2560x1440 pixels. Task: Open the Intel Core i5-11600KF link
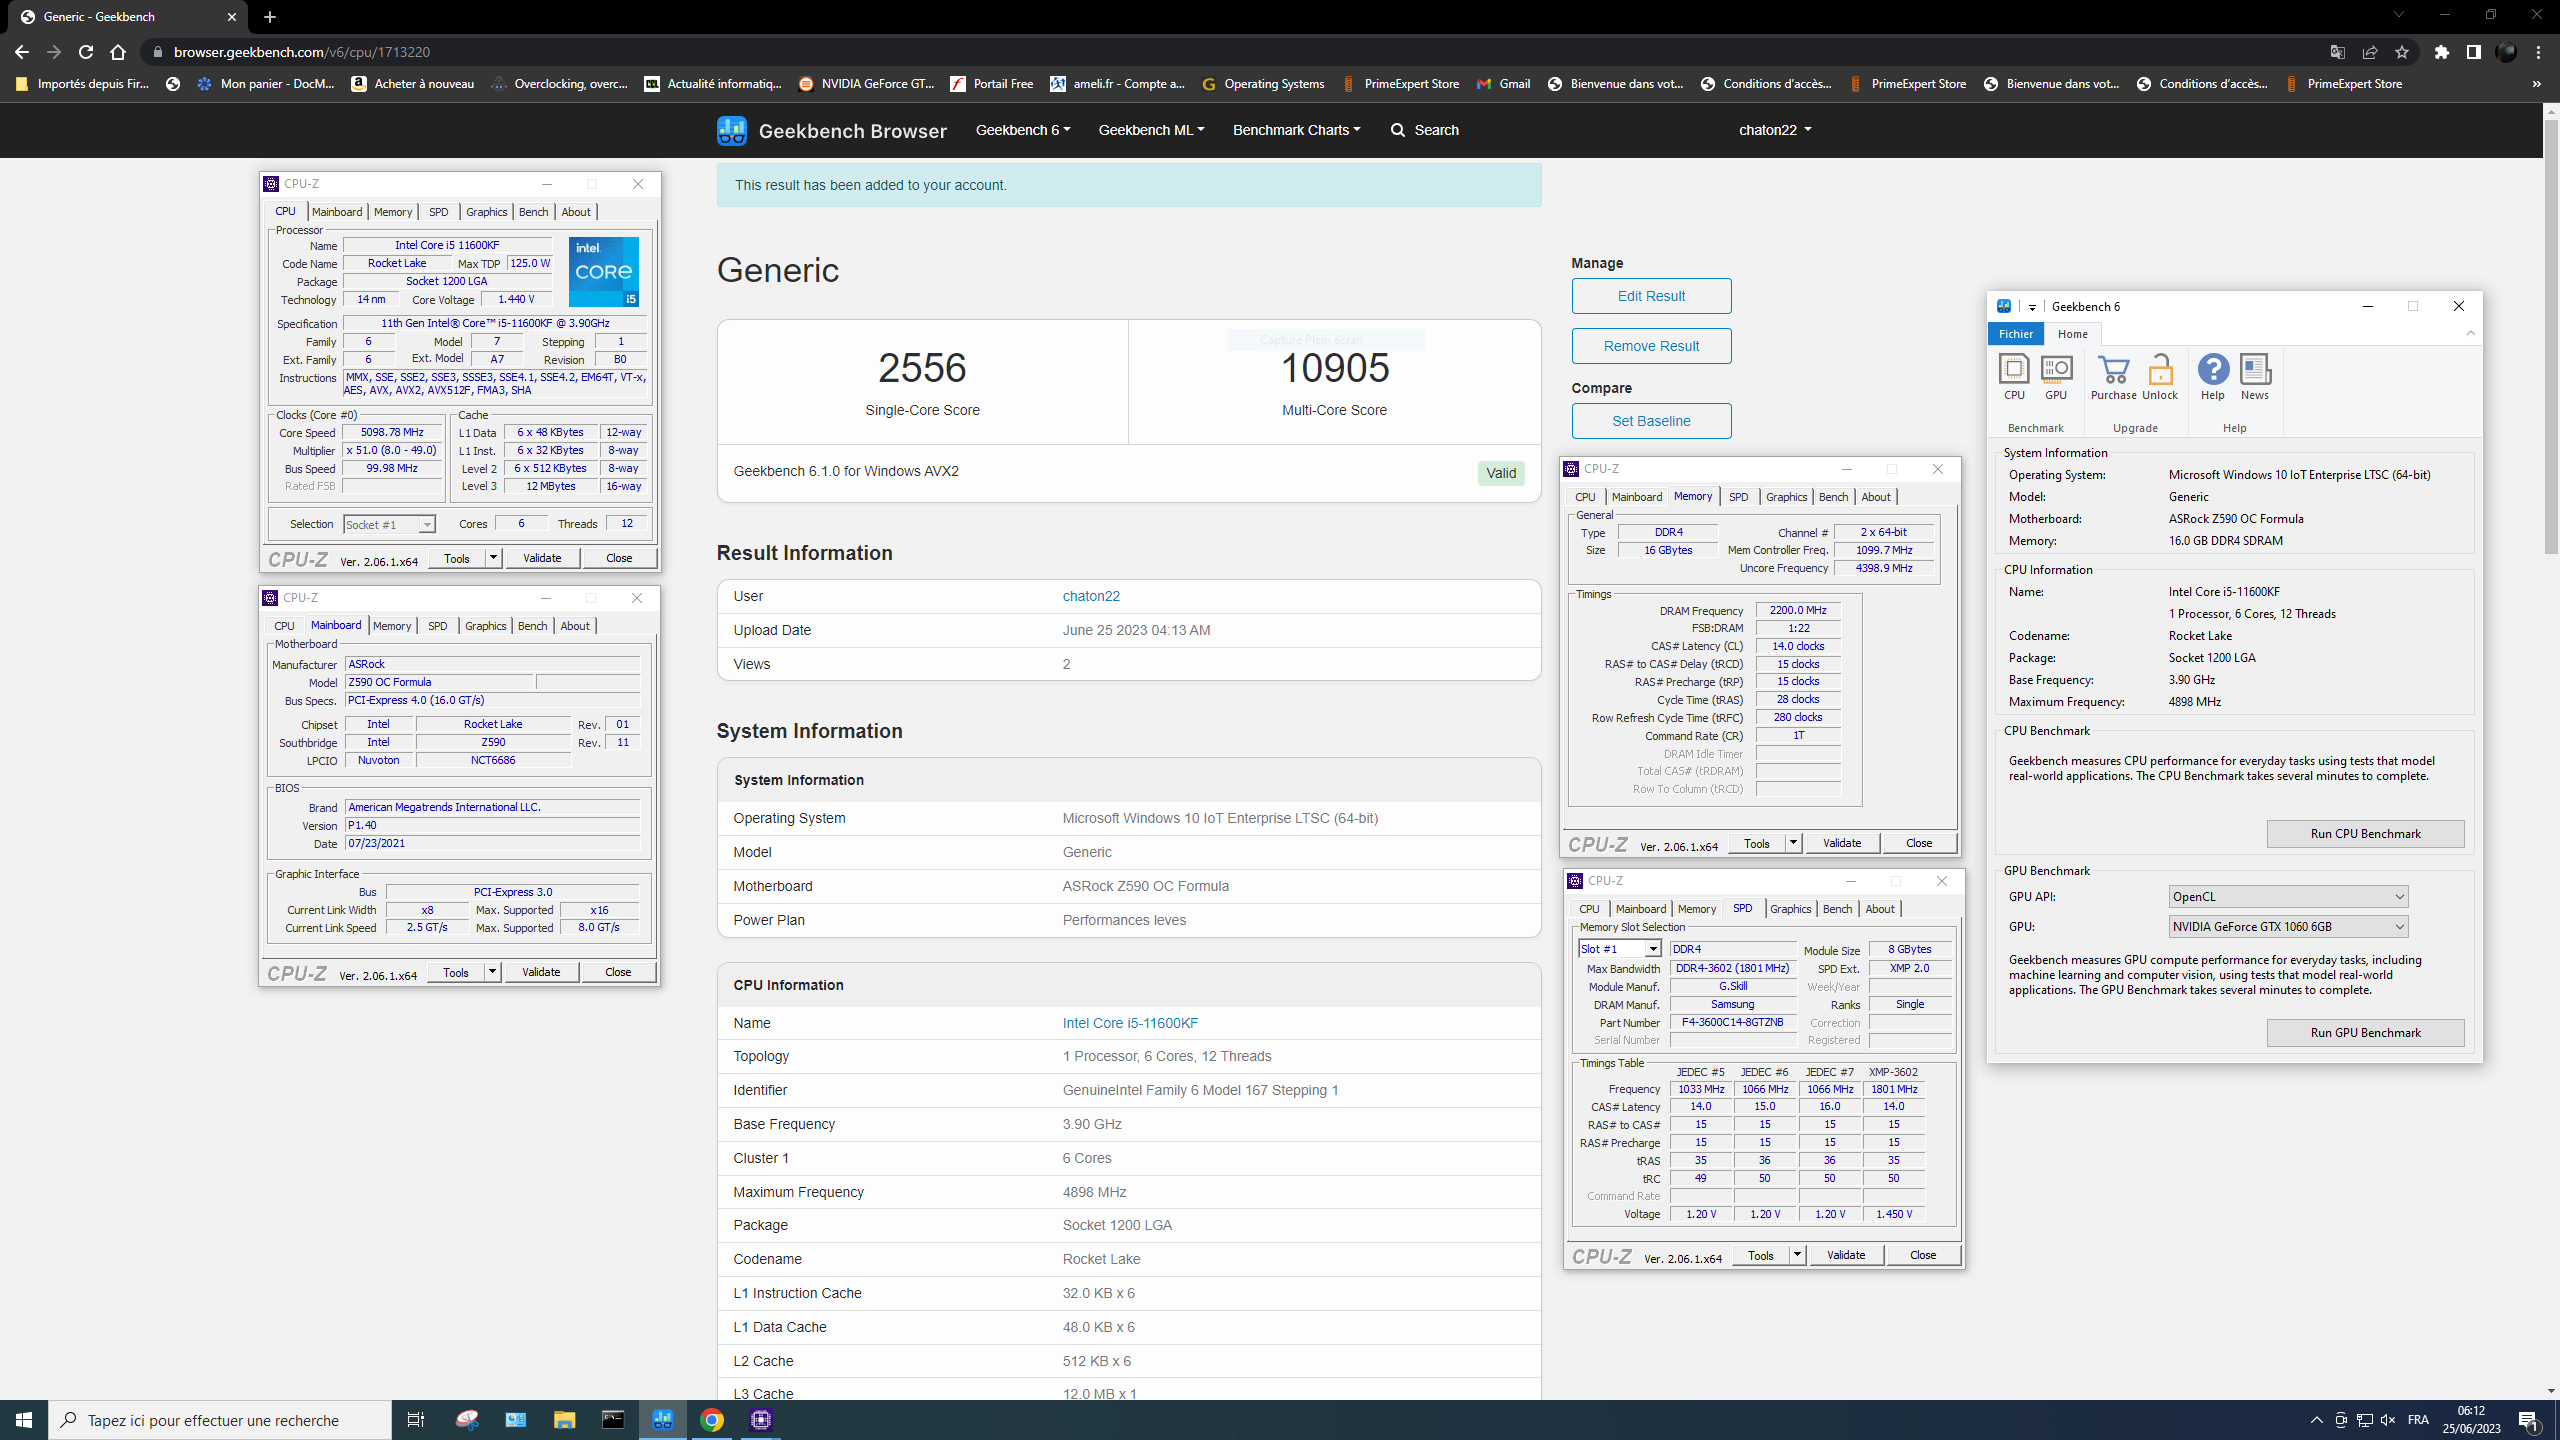1130,1023
